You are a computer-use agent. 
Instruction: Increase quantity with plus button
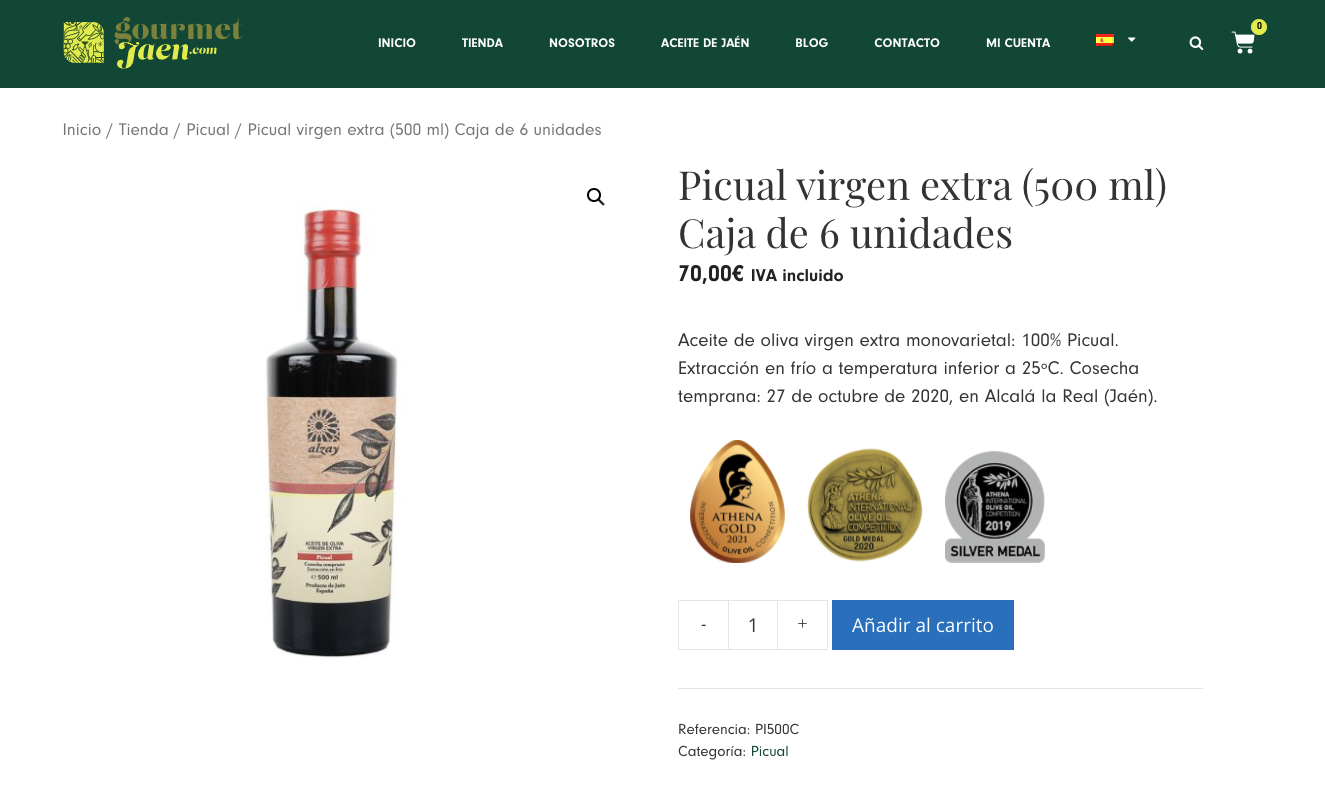point(802,625)
